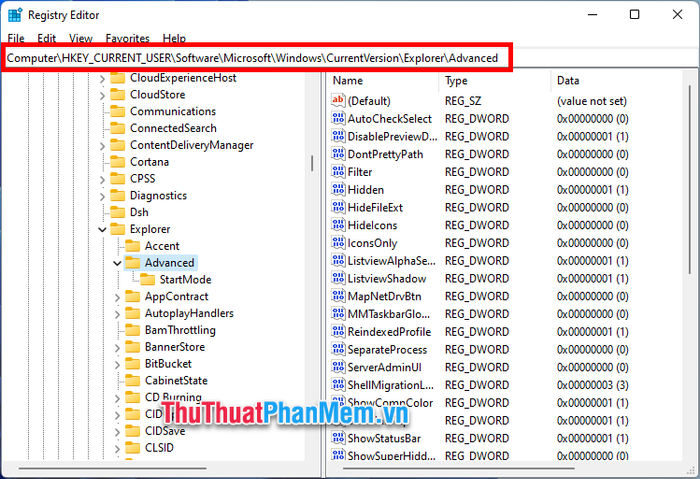Open the View menu
The height and width of the screenshot is (479, 700).
pyautogui.click(x=81, y=38)
